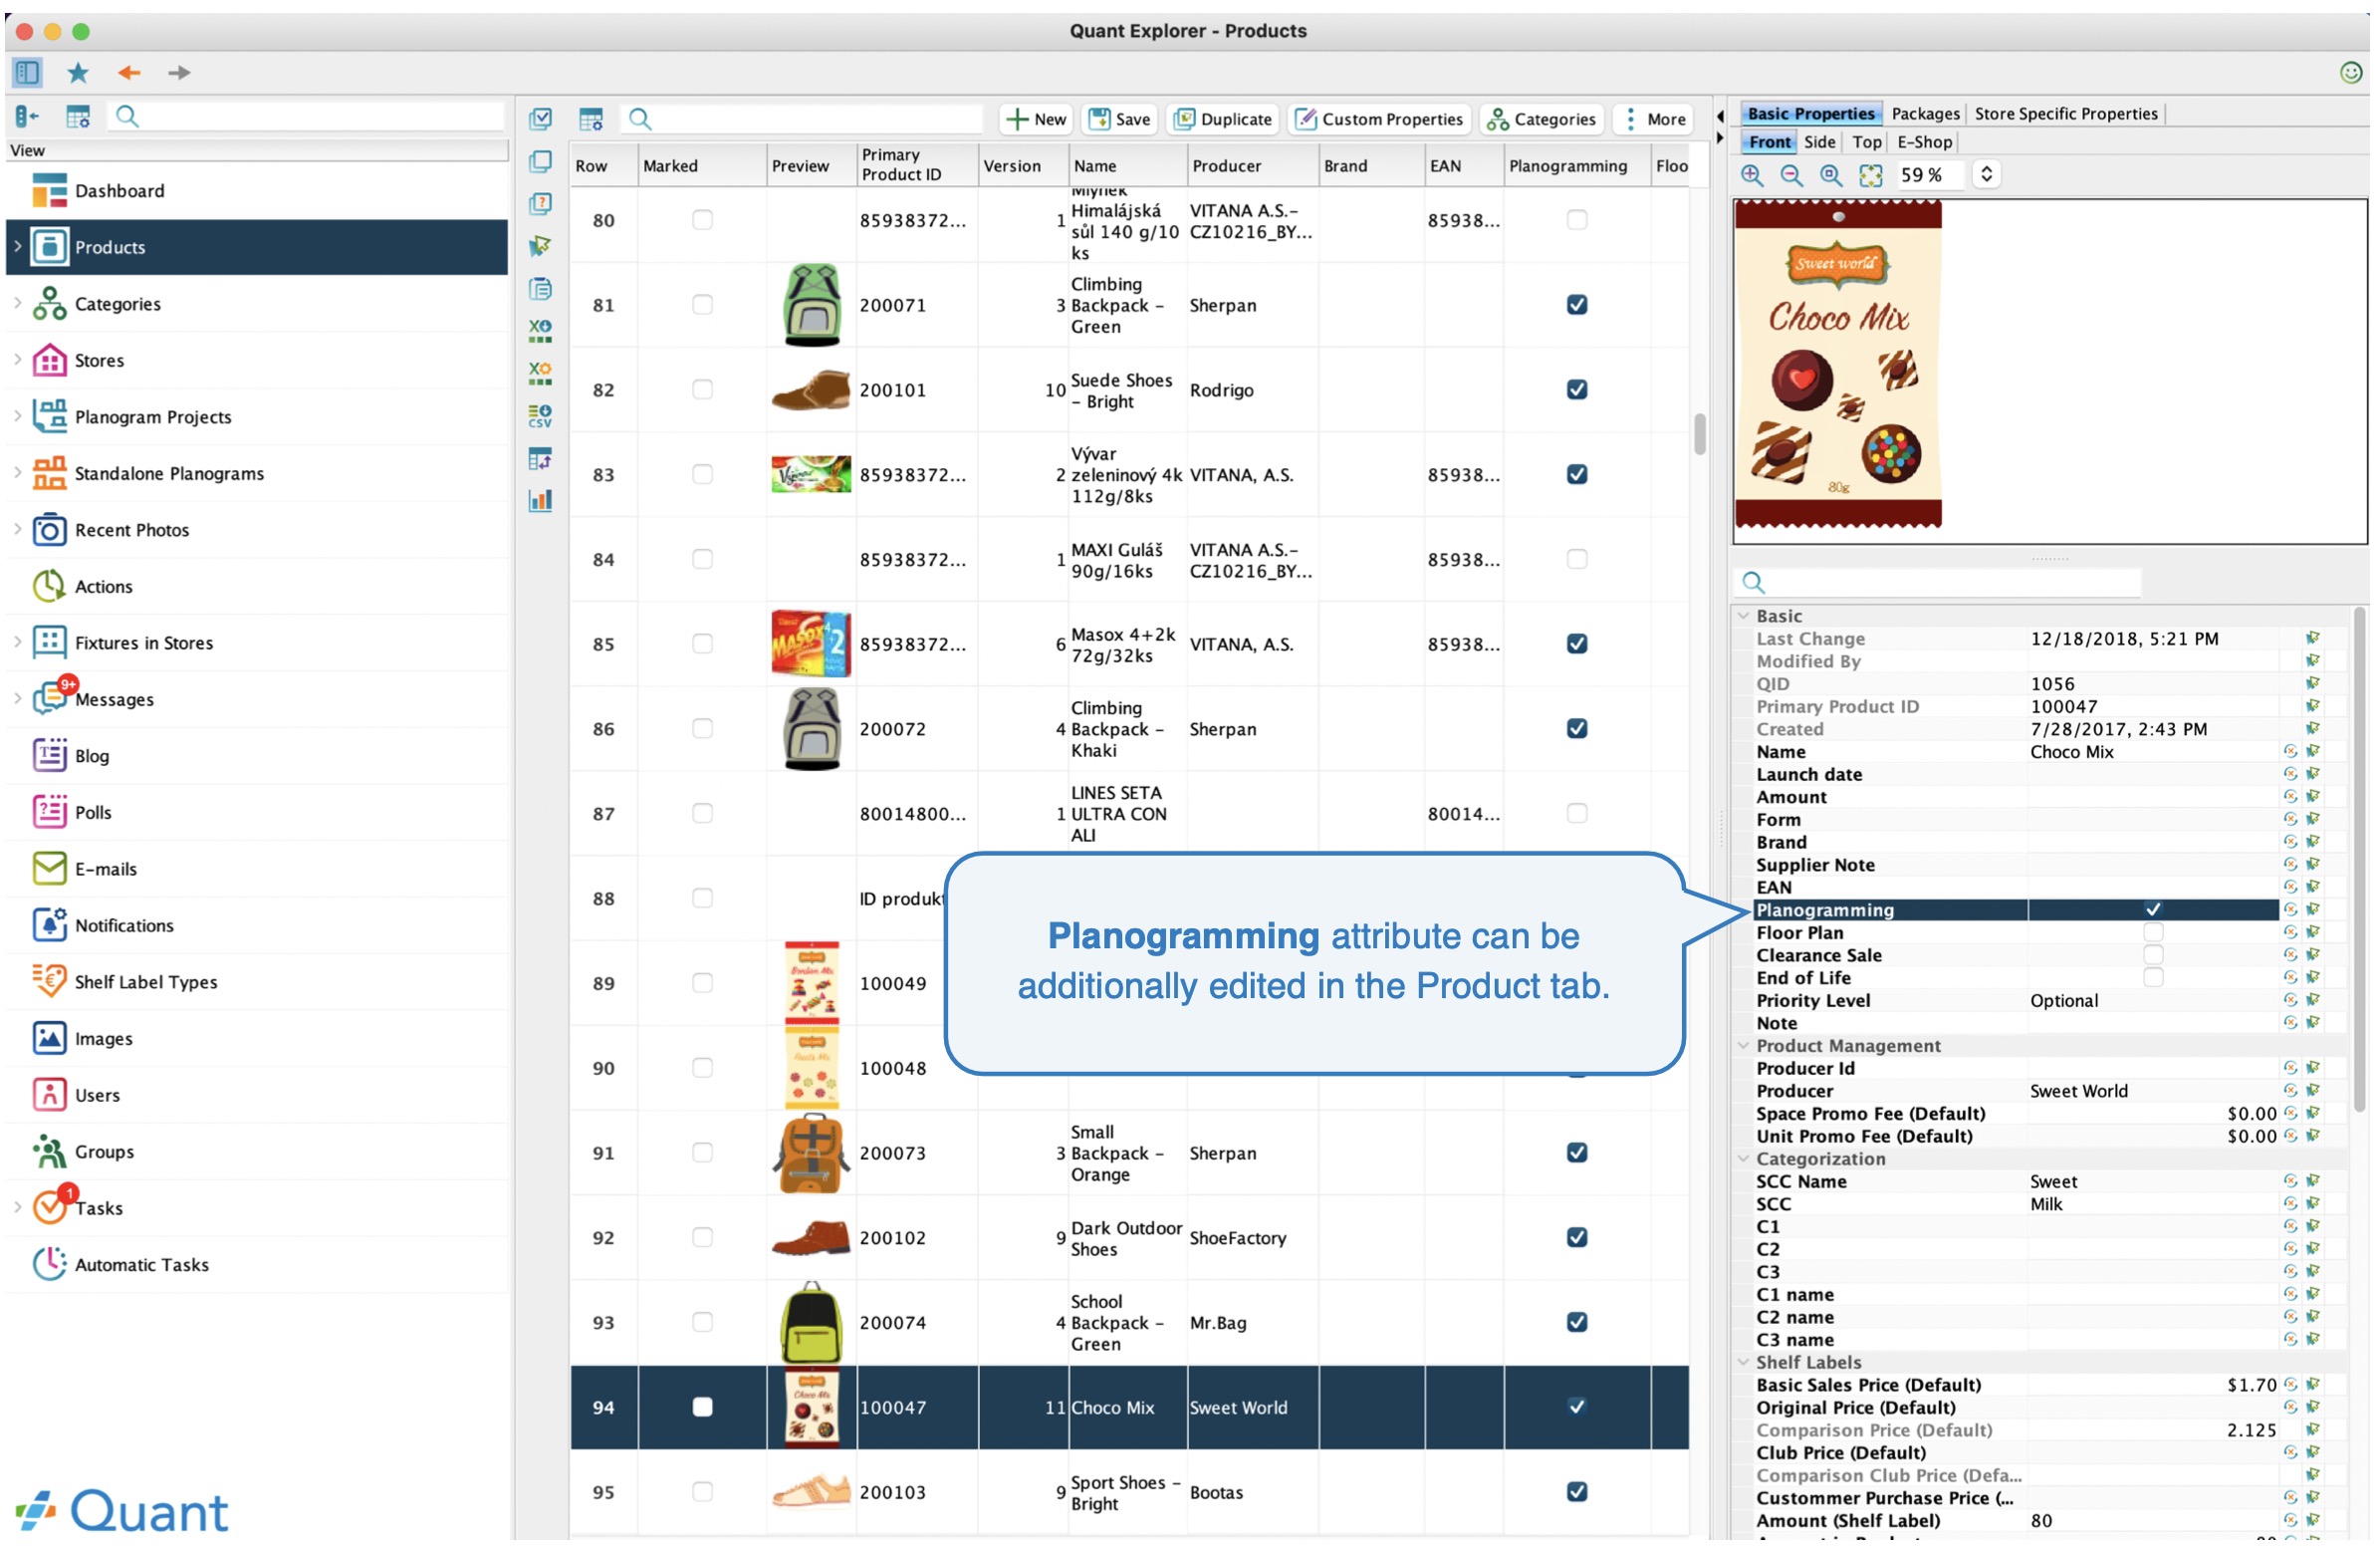Click the bar chart icon
2380x1546 pixels.
coord(540,500)
